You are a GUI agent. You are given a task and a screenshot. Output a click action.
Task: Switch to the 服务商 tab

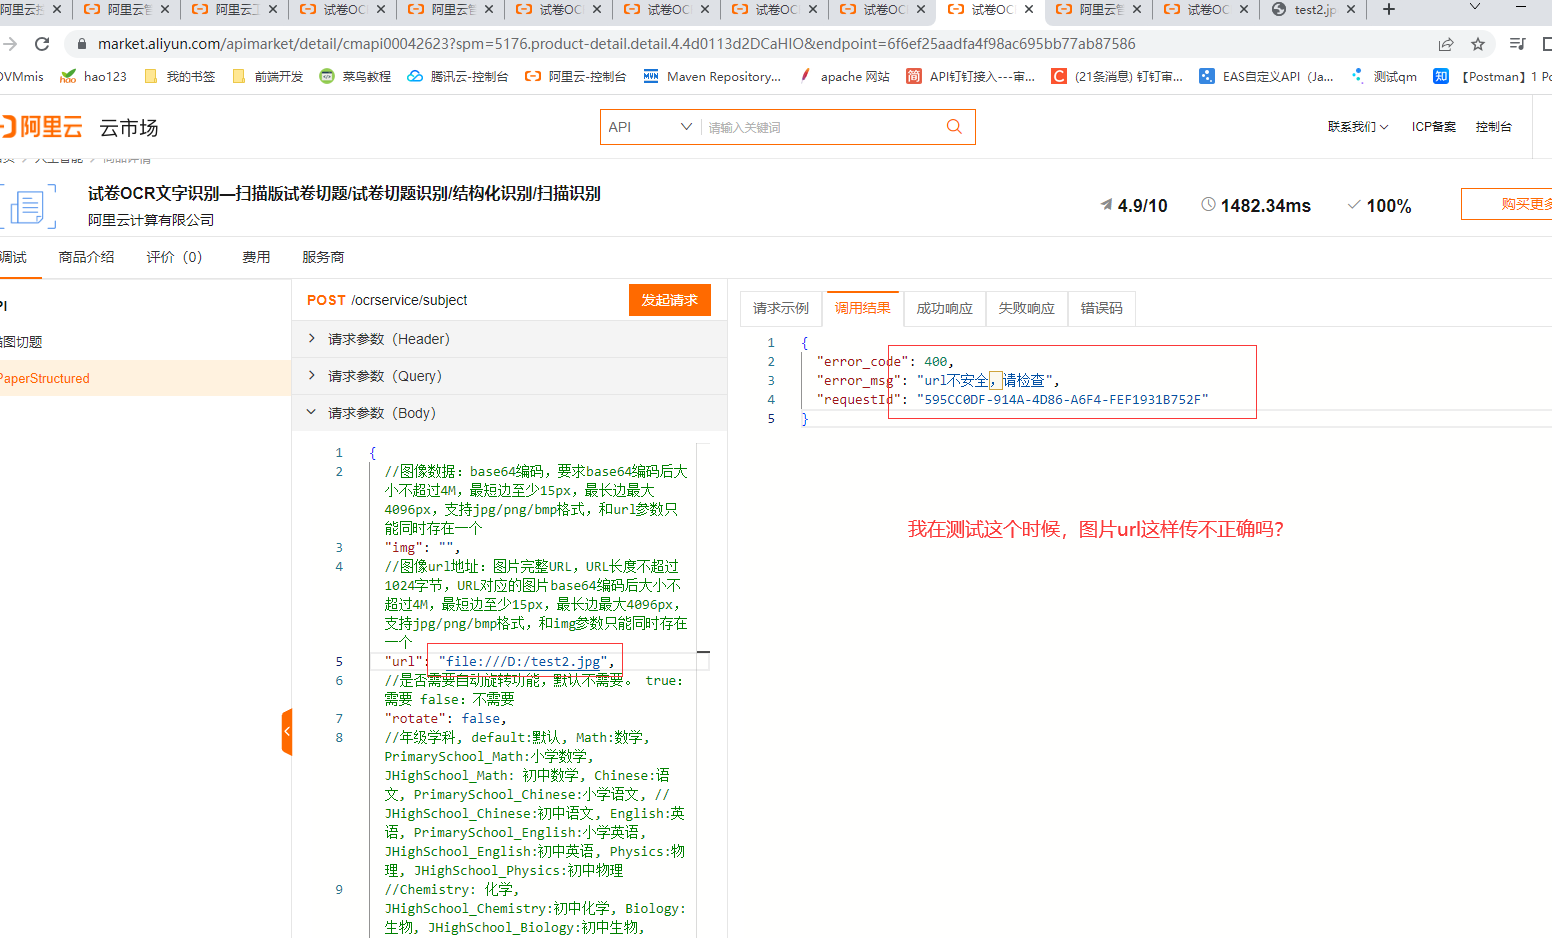pos(323,257)
